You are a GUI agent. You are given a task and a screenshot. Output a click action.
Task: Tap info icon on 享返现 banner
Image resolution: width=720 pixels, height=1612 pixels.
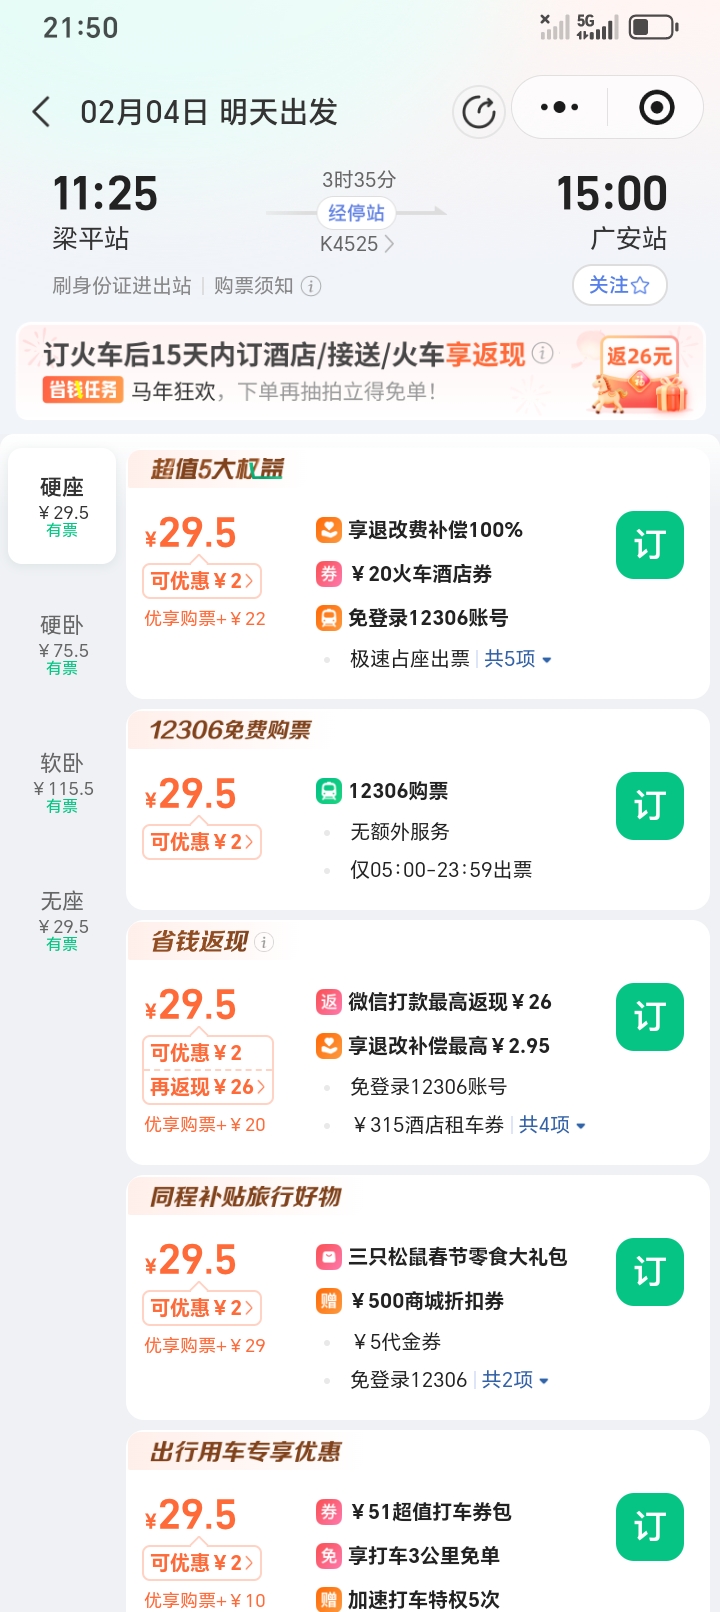point(543,352)
